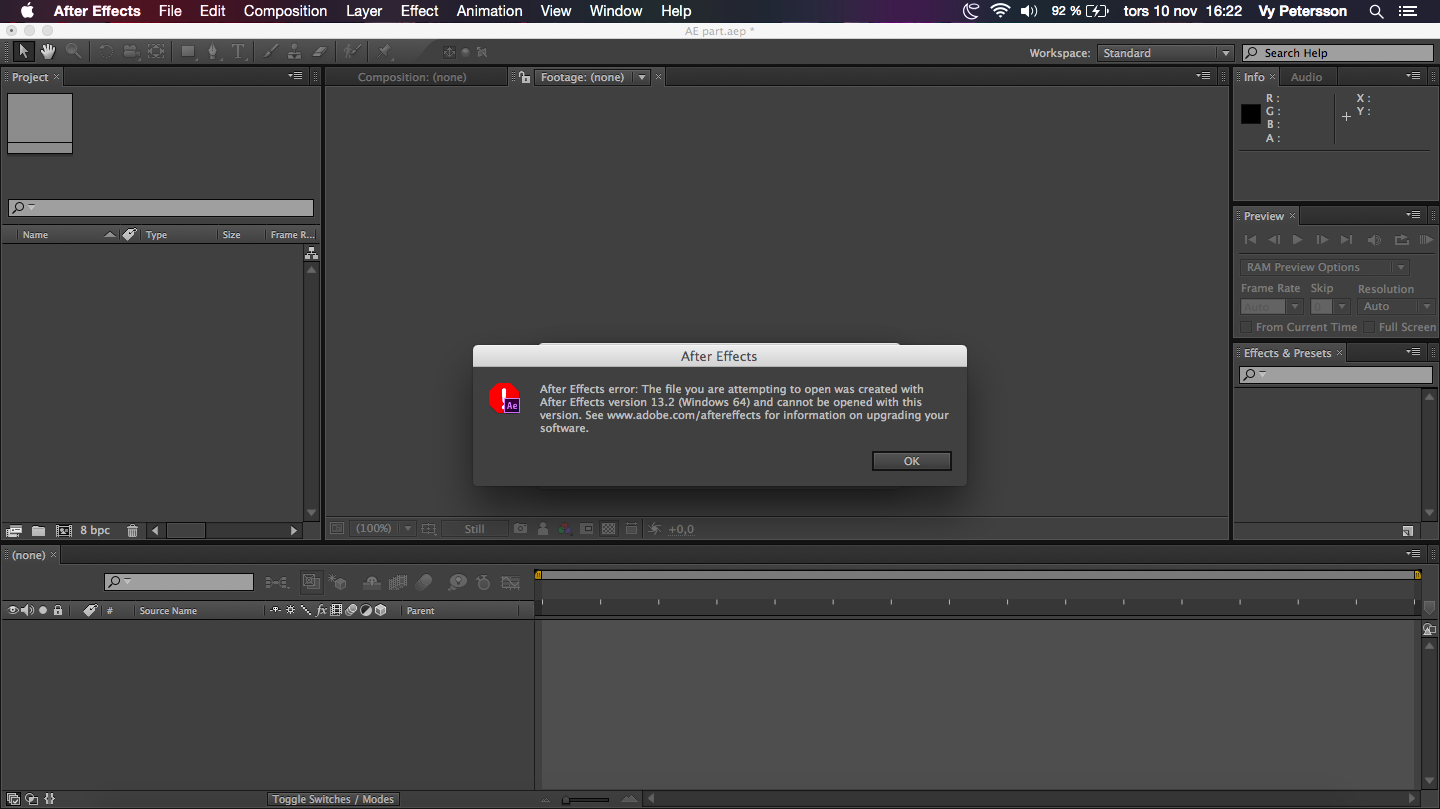Toggle Live Update button in timeline

pos(311,582)
